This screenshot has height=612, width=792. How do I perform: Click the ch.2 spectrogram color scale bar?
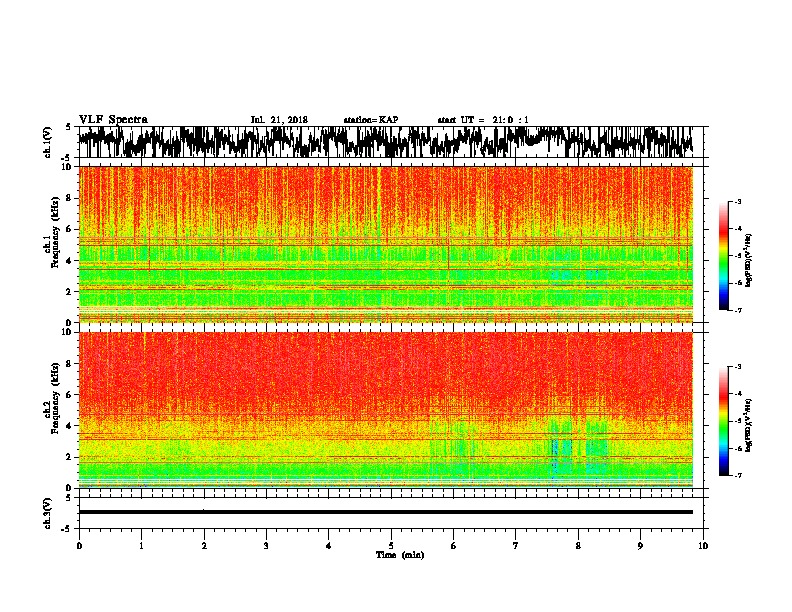(x=724, y=421)
